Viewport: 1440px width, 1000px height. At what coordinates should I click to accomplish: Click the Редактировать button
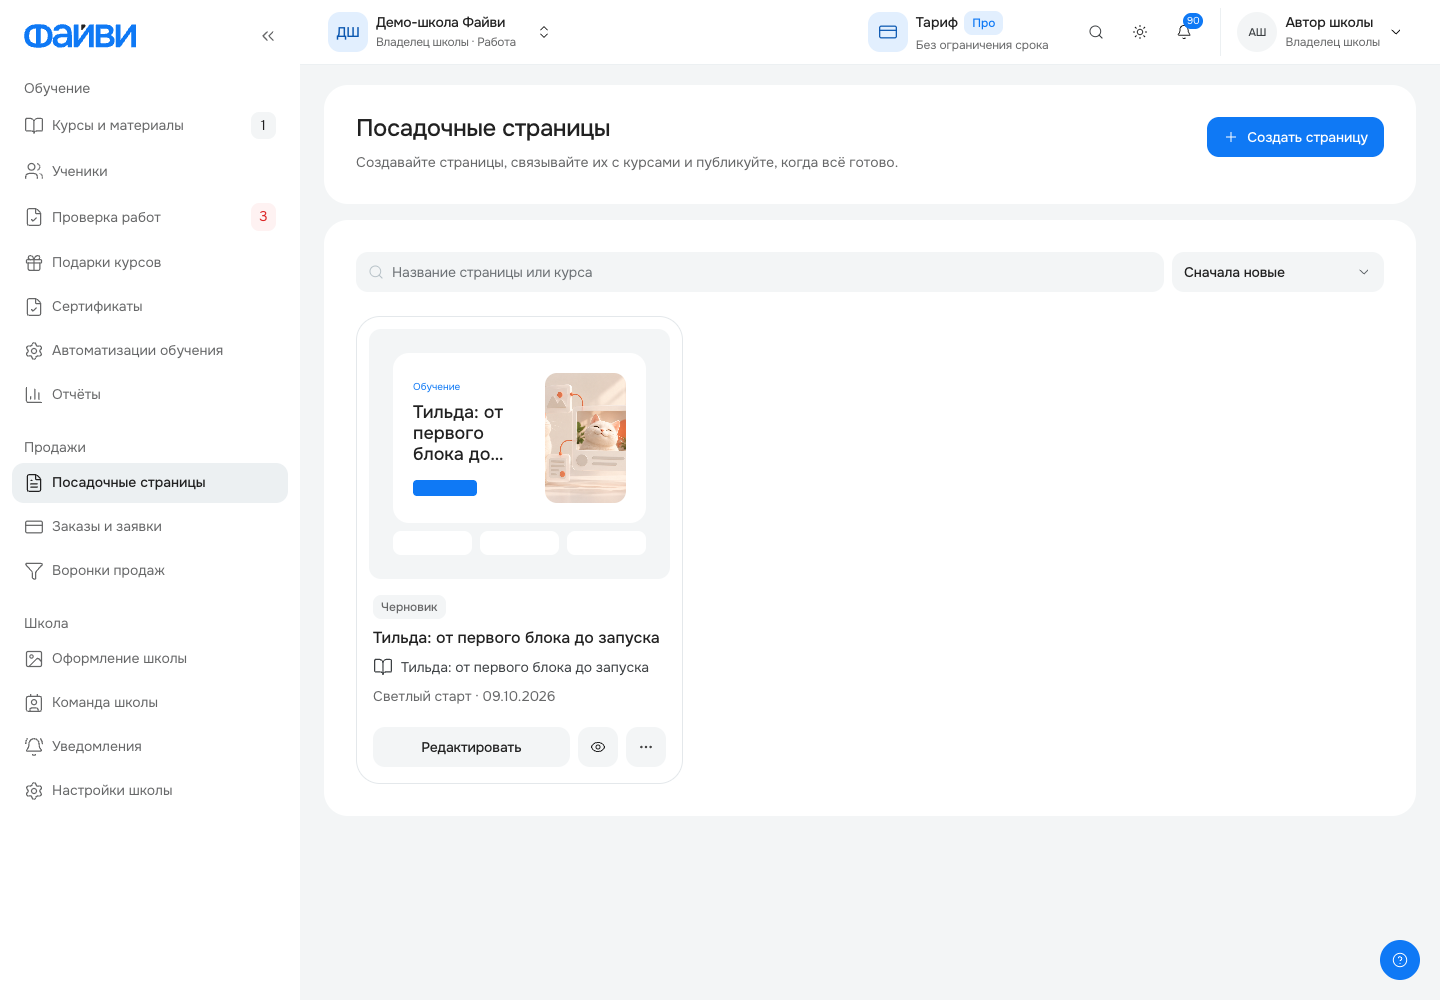pyautogui.click(x=471, y=747)
